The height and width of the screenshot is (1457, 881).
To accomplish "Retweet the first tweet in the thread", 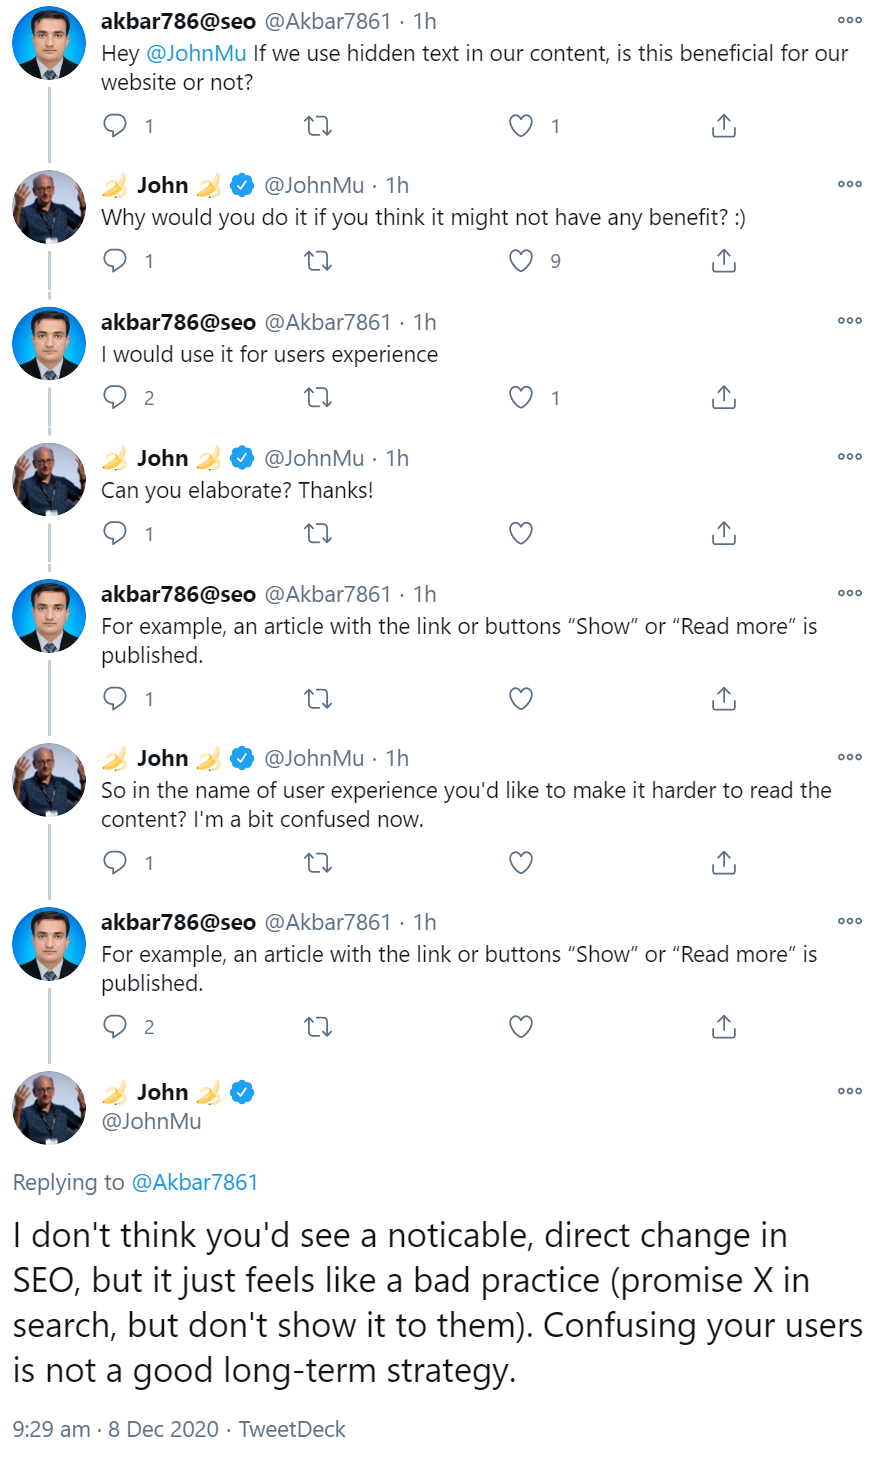I will point(318,126).
